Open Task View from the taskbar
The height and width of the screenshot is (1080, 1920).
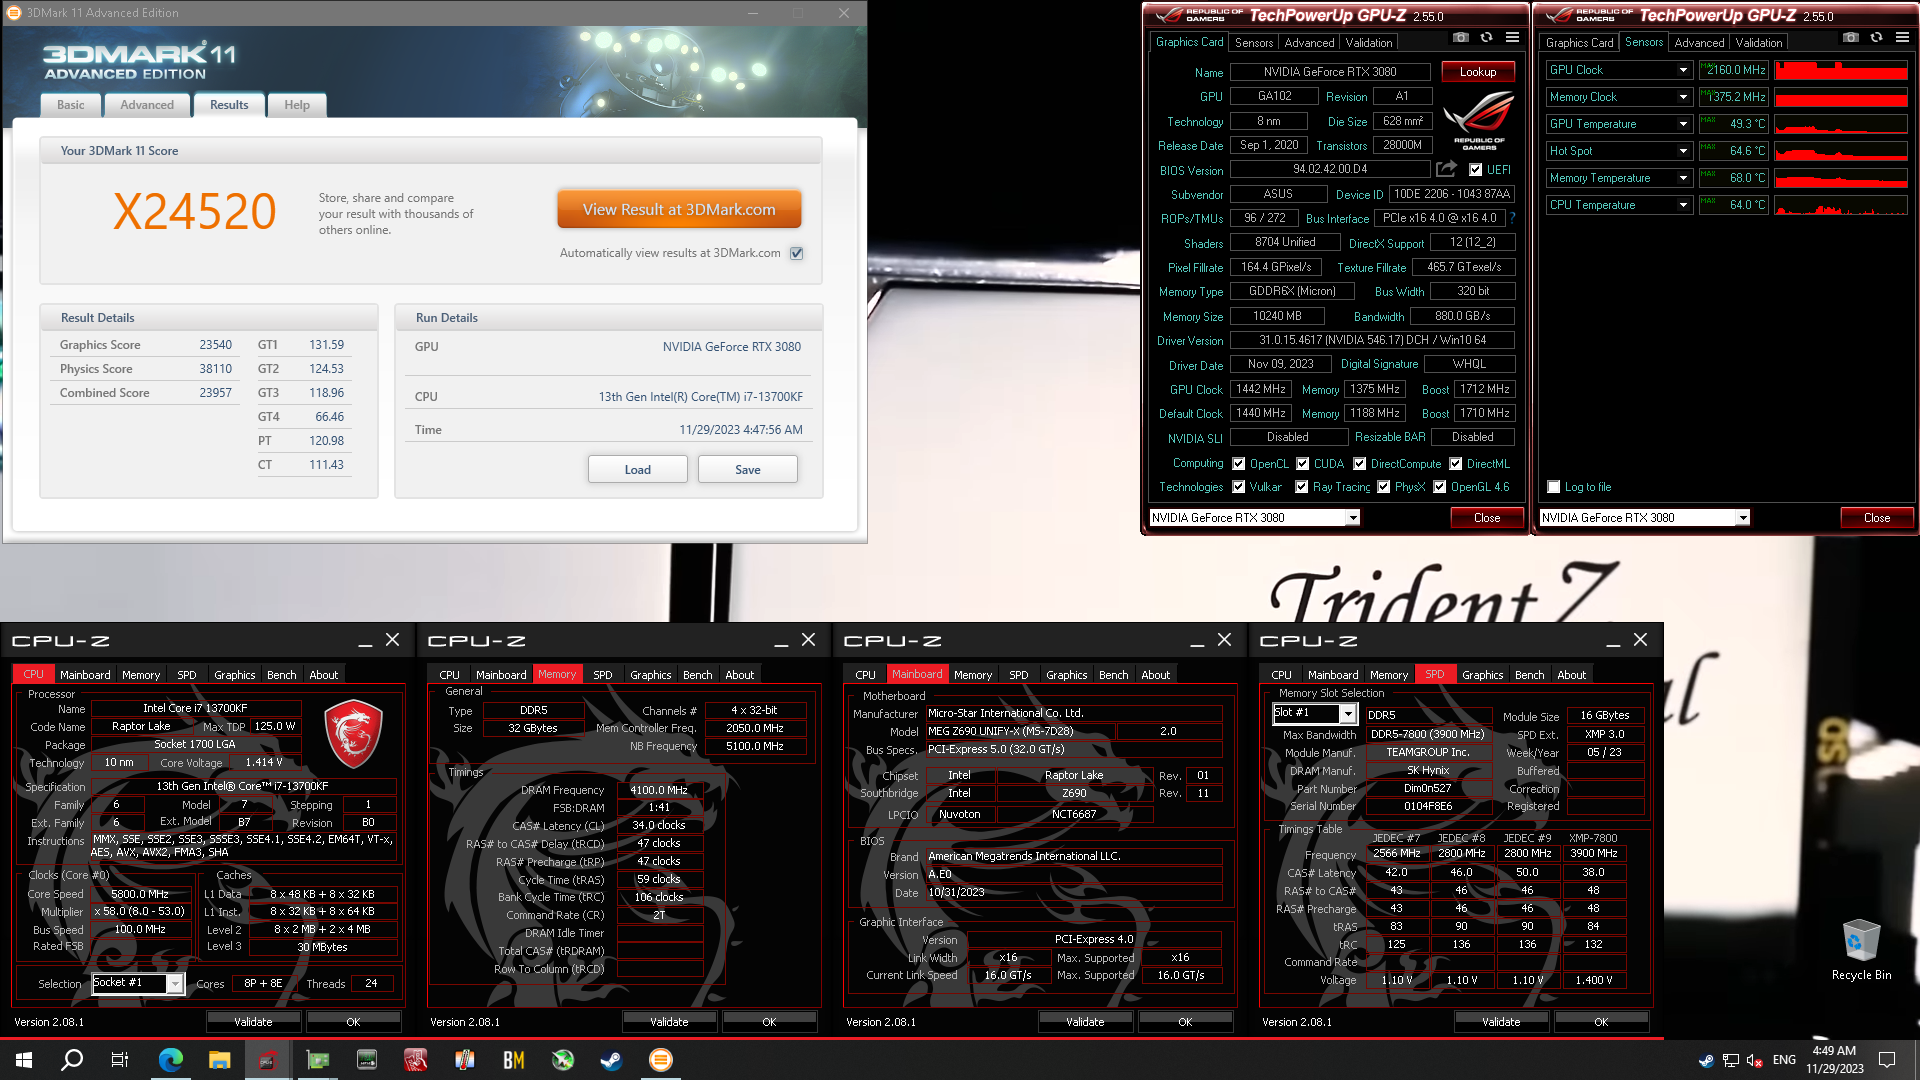[120, 1060]
